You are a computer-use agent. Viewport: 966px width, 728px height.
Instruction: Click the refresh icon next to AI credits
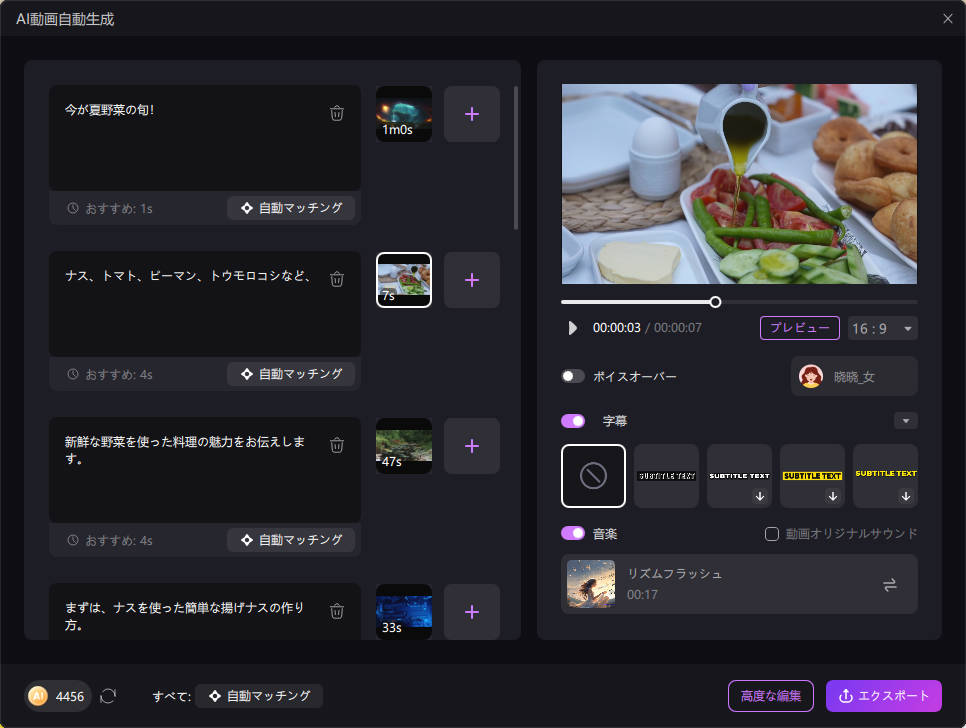[x=108, y=696]
